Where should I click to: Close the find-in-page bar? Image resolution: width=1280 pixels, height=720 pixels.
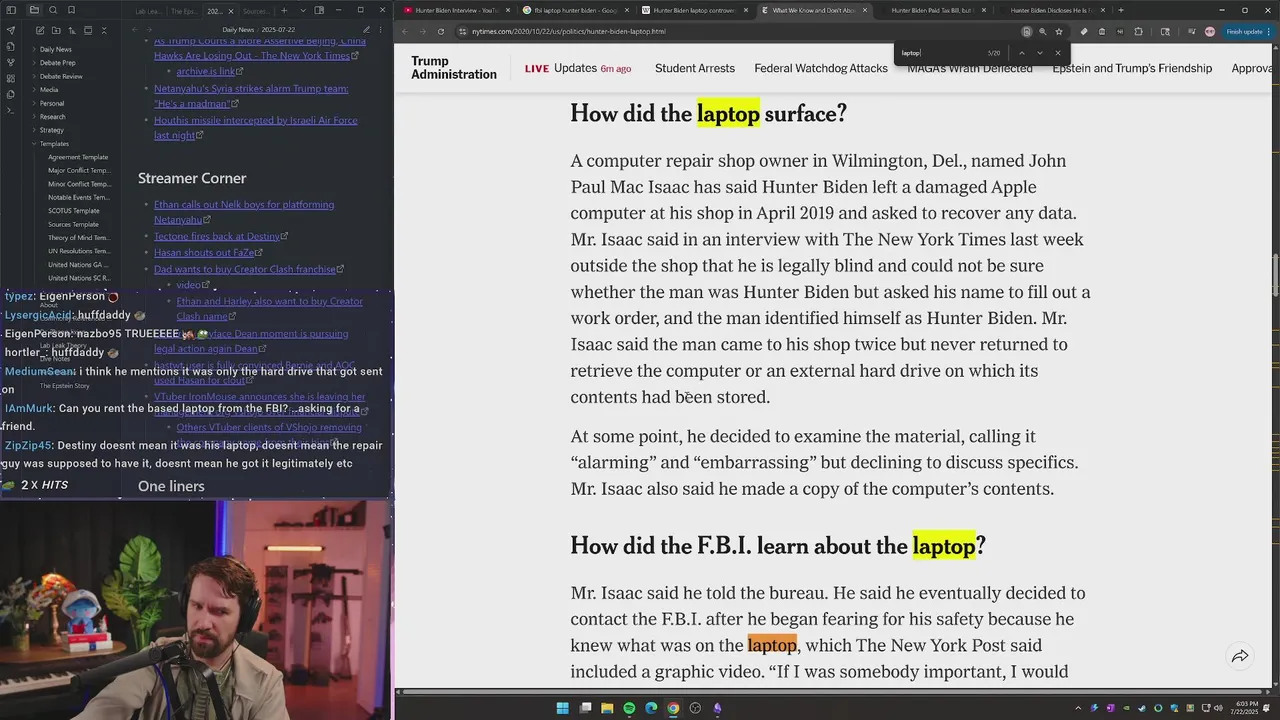[1058, 53]
